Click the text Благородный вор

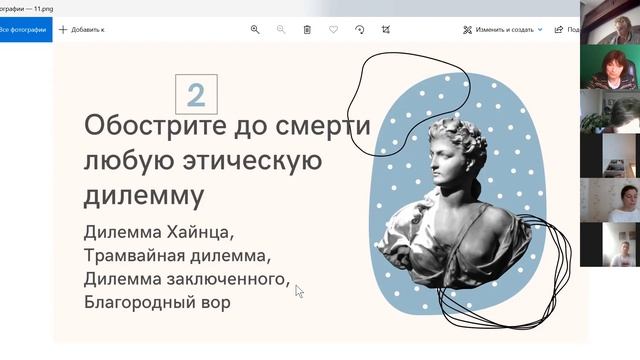(157, 302)
